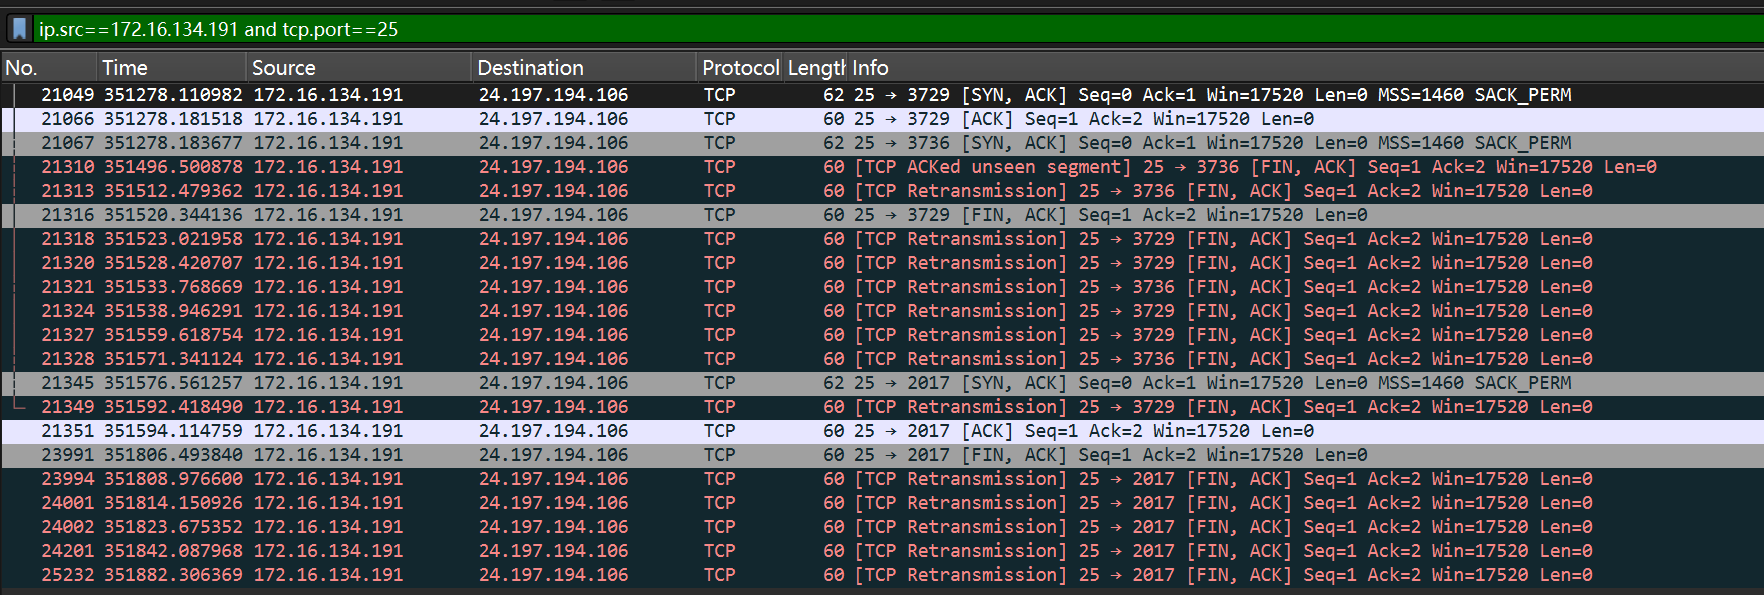This screenshot has width=1764, height=595.
Task: Click destination 24.197.194.106 in packet 21066 row
Action: tap(553, 119)
